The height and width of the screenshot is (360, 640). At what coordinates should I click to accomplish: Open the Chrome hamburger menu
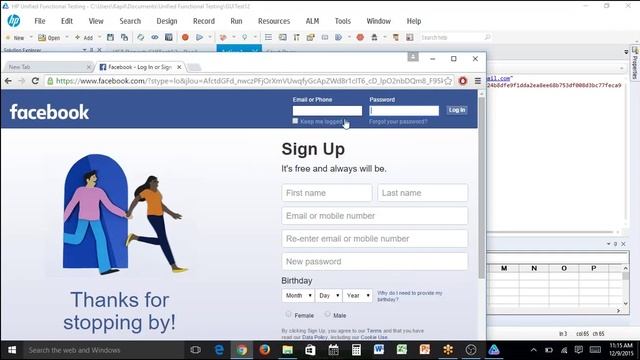coord(478,81)
